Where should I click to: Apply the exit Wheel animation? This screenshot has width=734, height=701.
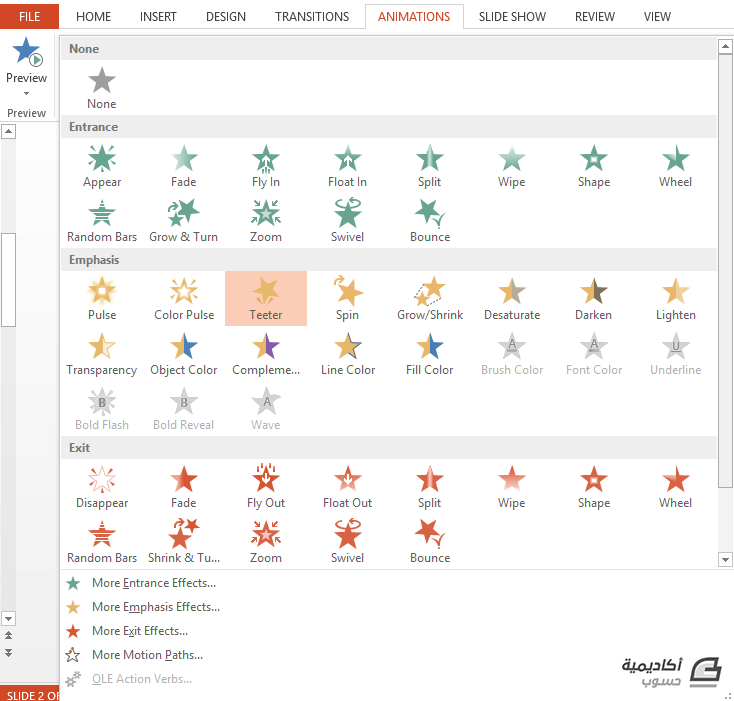675,487
